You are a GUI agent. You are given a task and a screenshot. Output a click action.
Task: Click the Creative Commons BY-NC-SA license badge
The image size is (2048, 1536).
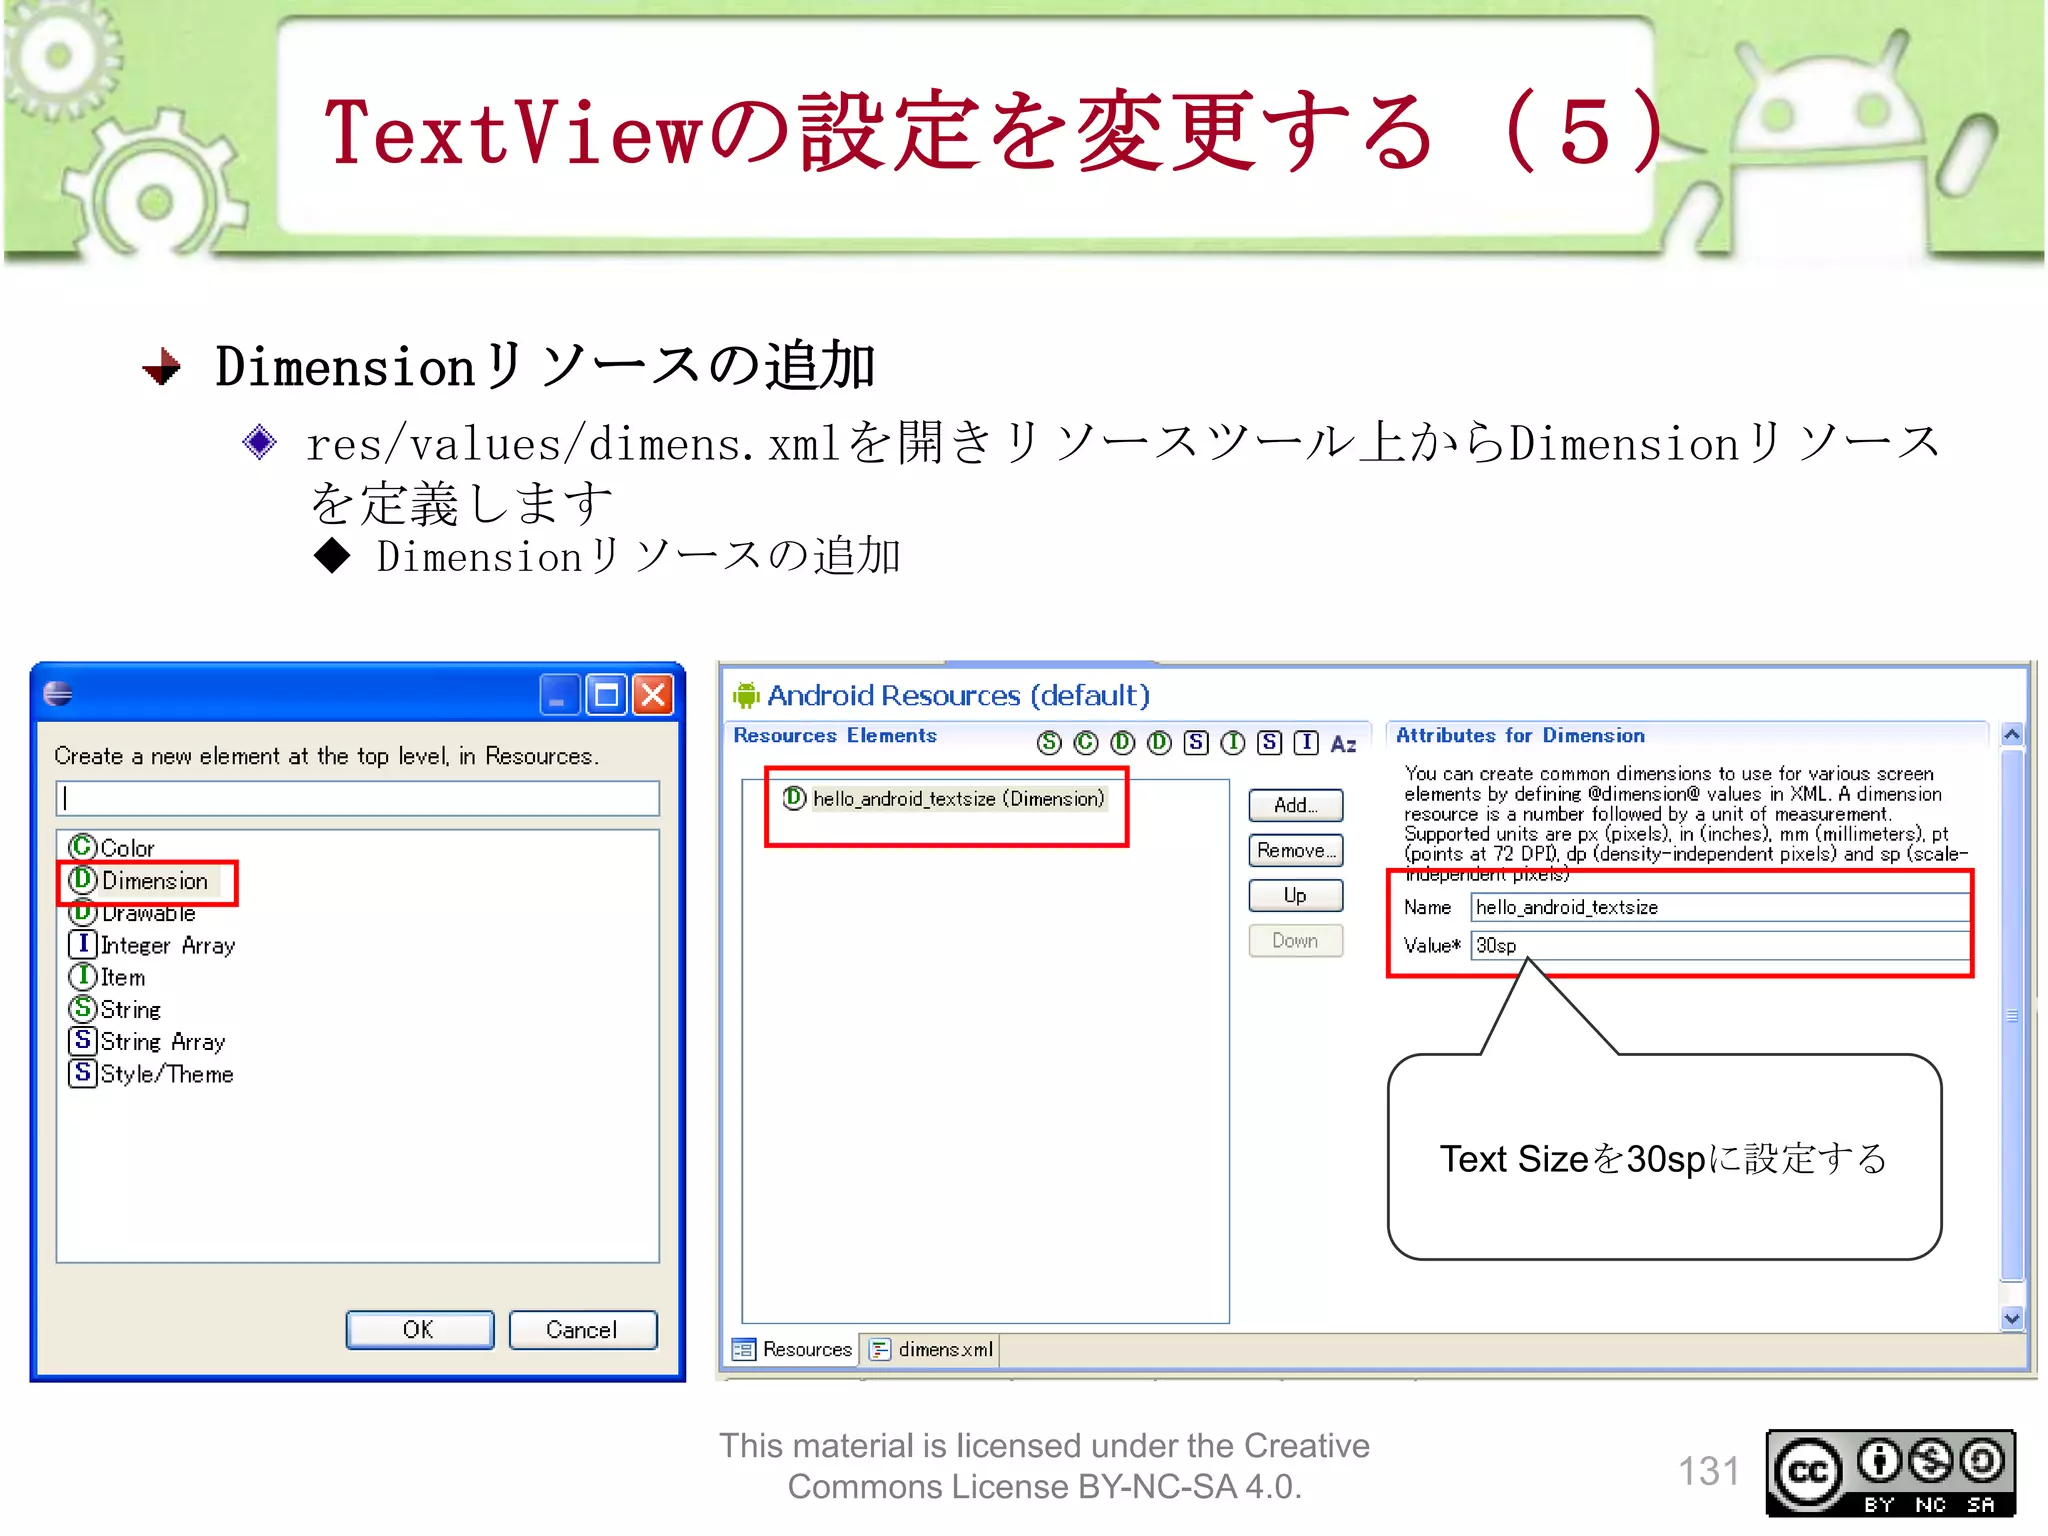(x=1890, y=1473)
